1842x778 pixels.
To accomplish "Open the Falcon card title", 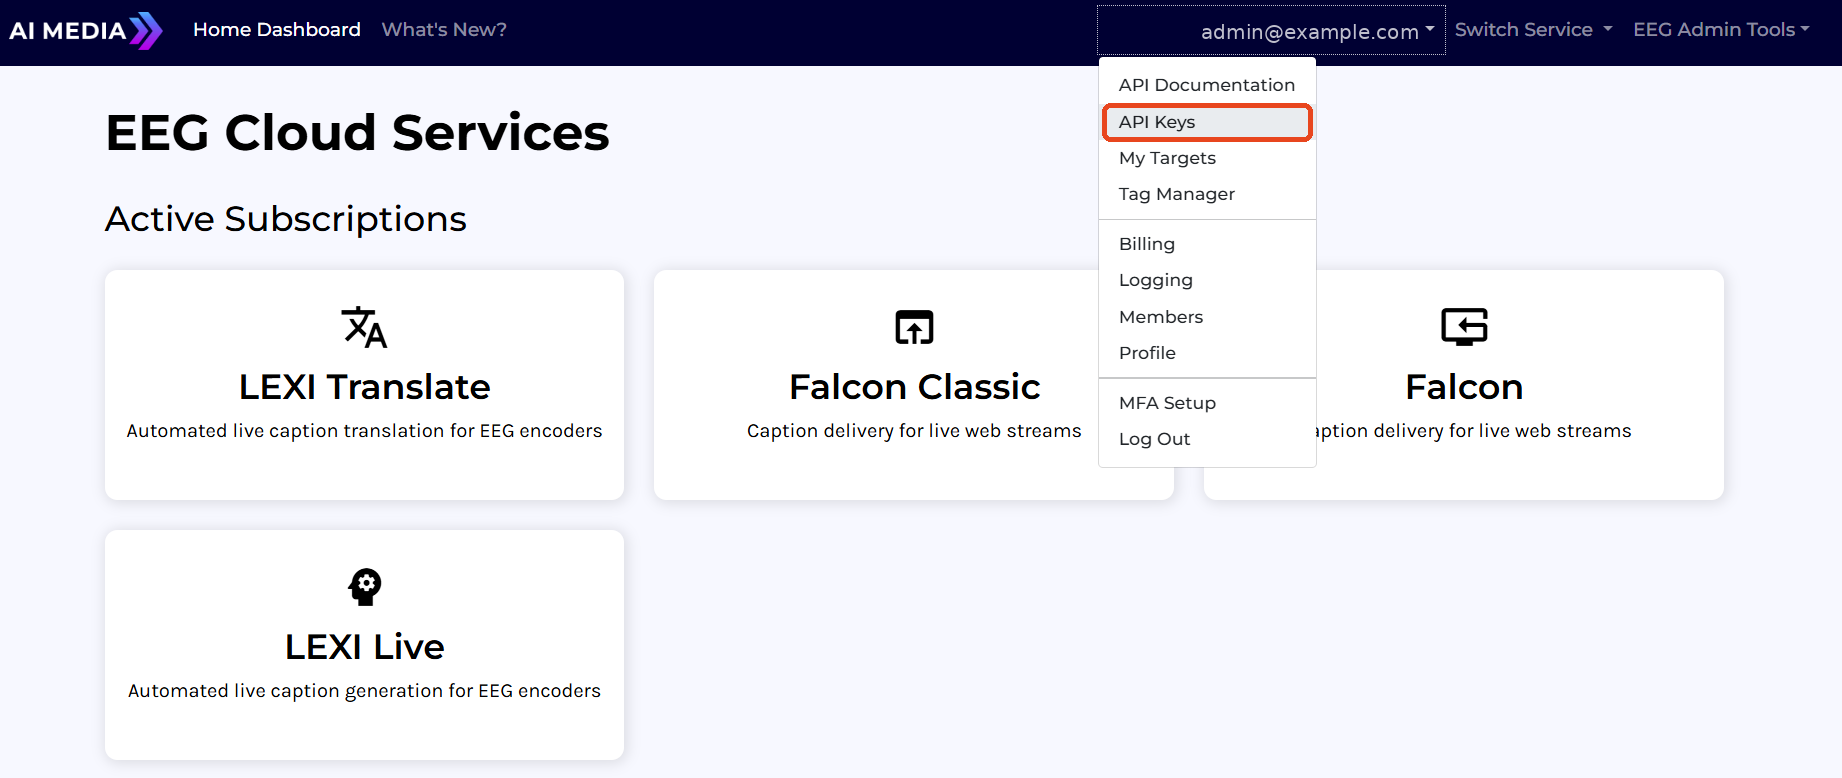I will (1464, 387).
